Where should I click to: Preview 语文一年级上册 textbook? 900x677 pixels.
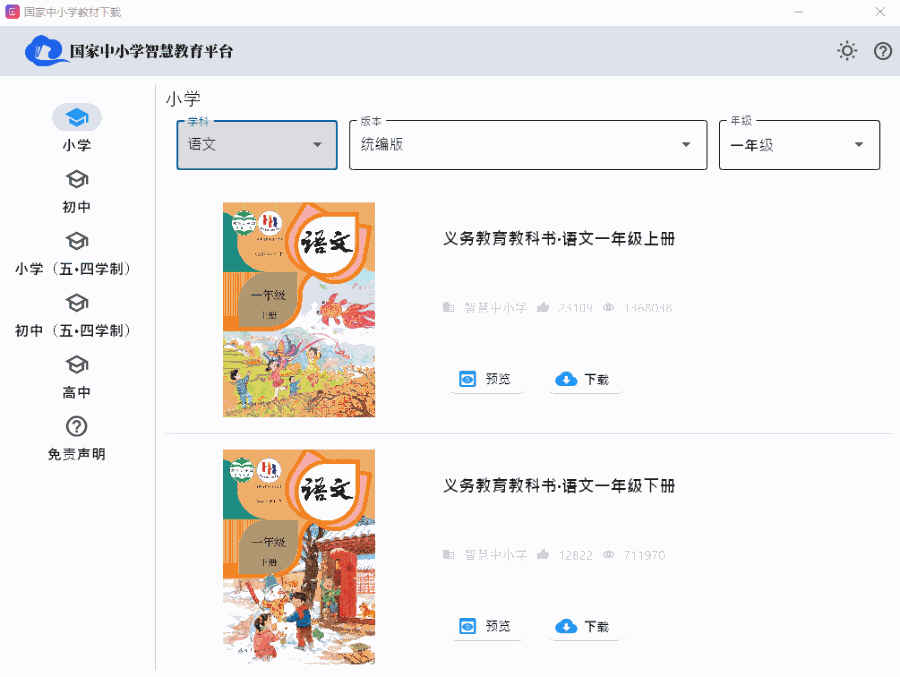coord(487,379)
